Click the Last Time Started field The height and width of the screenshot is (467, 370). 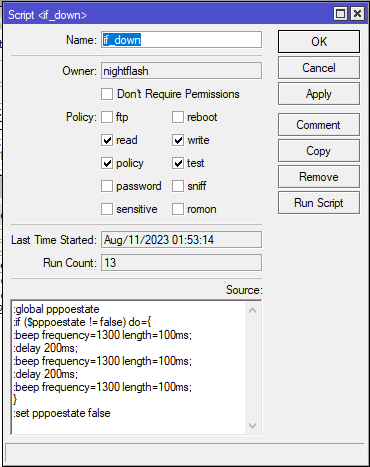[x=181, y=240]
